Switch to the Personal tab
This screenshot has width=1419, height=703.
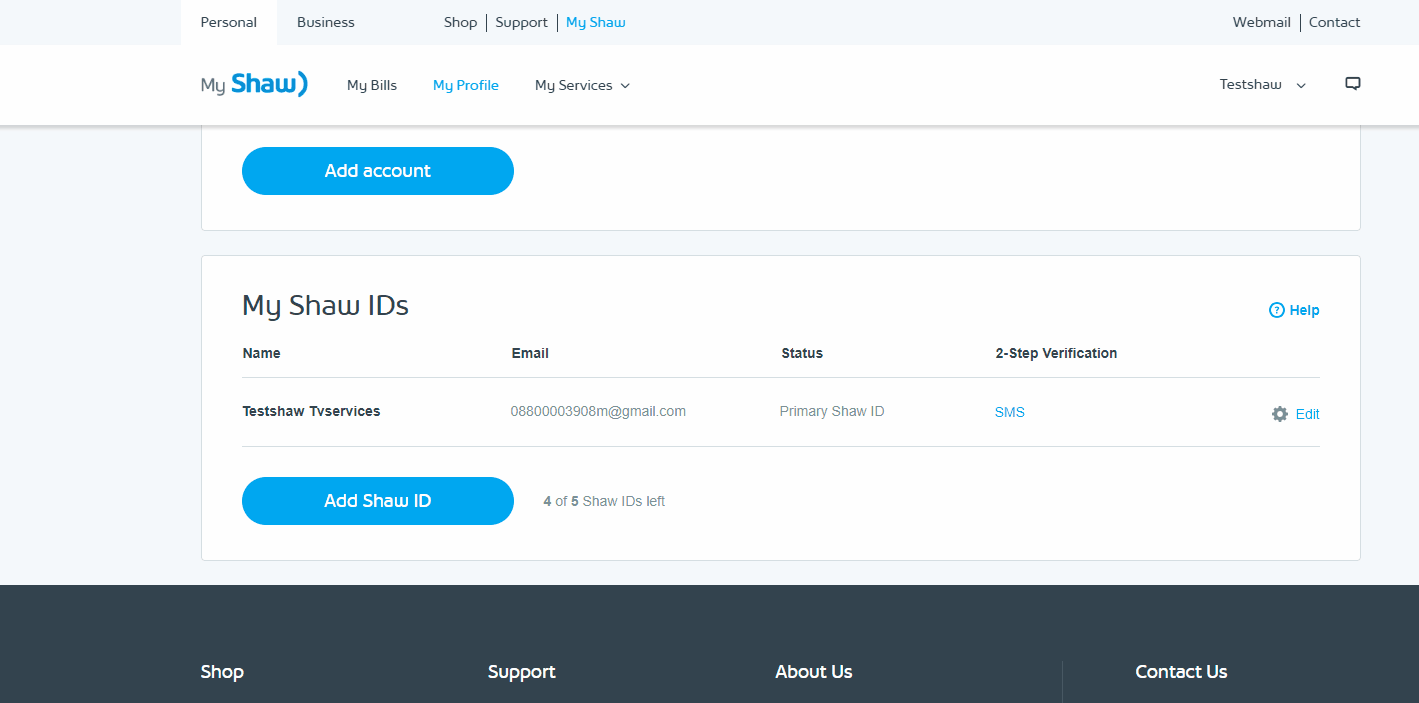point(229,22)
